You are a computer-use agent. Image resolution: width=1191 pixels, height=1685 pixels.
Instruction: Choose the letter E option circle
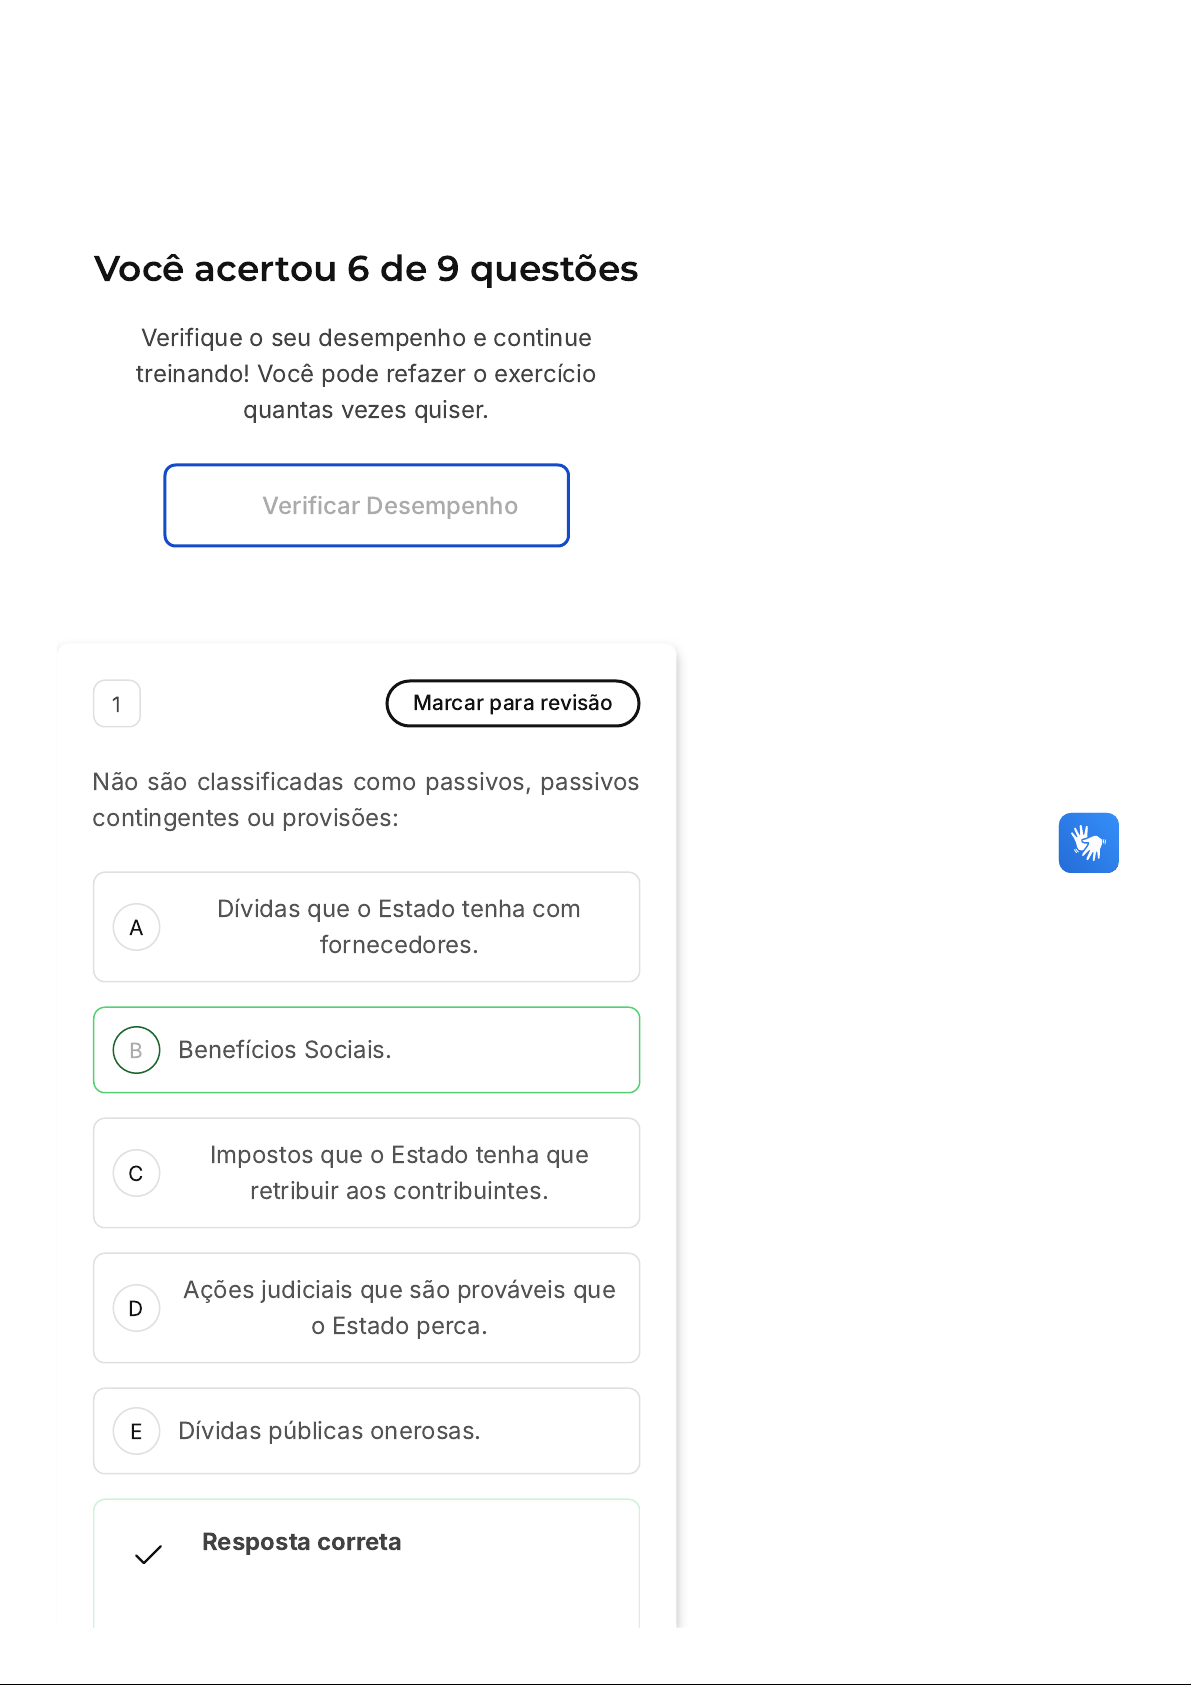click(x=136, y=1431)
